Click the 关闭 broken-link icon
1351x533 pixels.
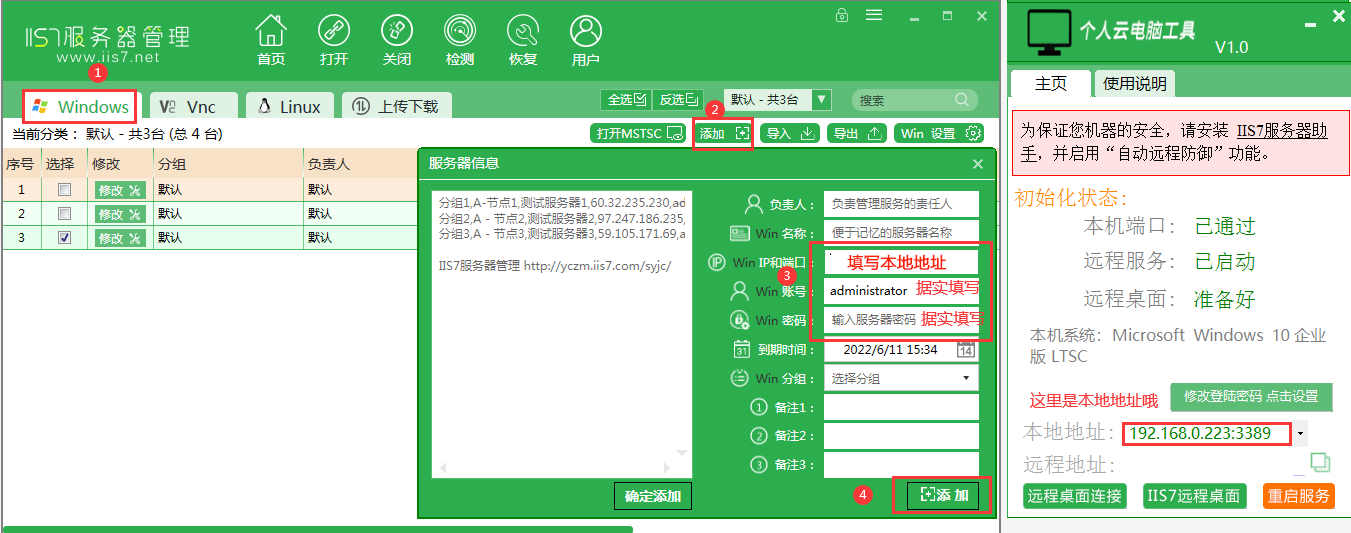point(397,30)
